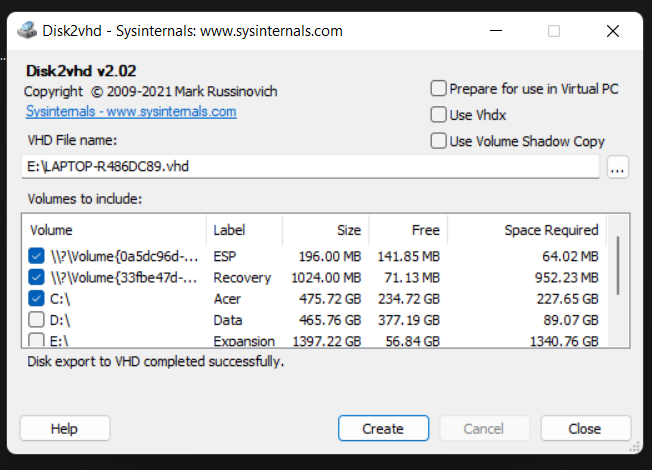Uncheck the Recovery volume checkbox
The width and height of the screenshot is (652, 470).
tap(36, 277)
